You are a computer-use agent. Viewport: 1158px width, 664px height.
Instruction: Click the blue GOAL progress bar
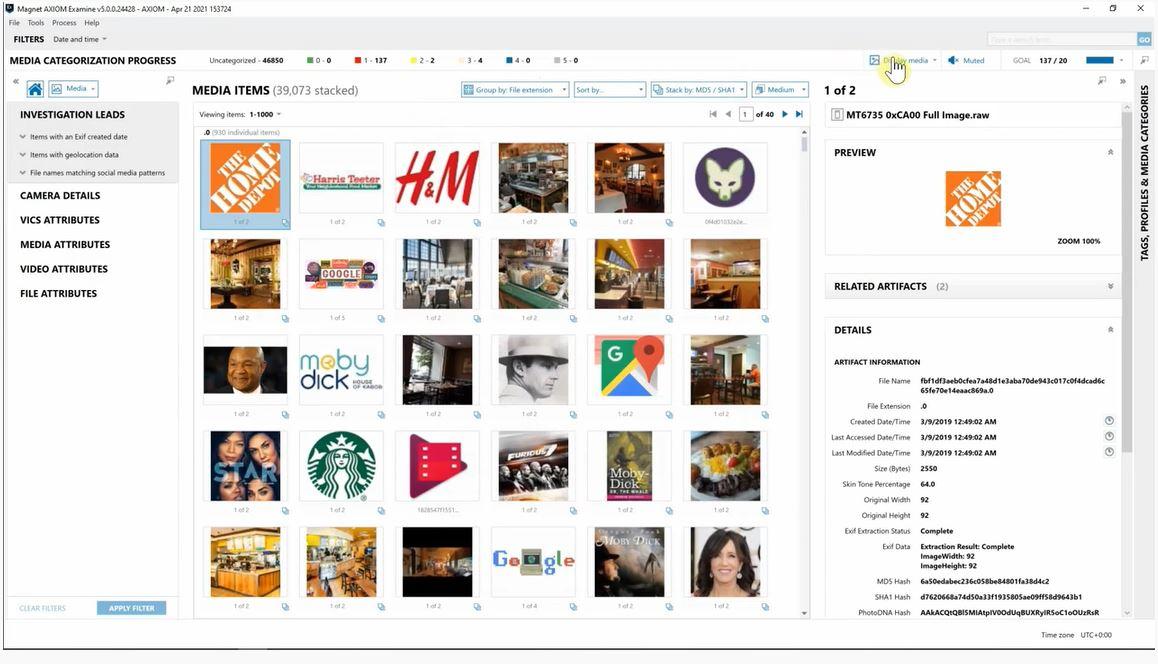(1100, 61)
